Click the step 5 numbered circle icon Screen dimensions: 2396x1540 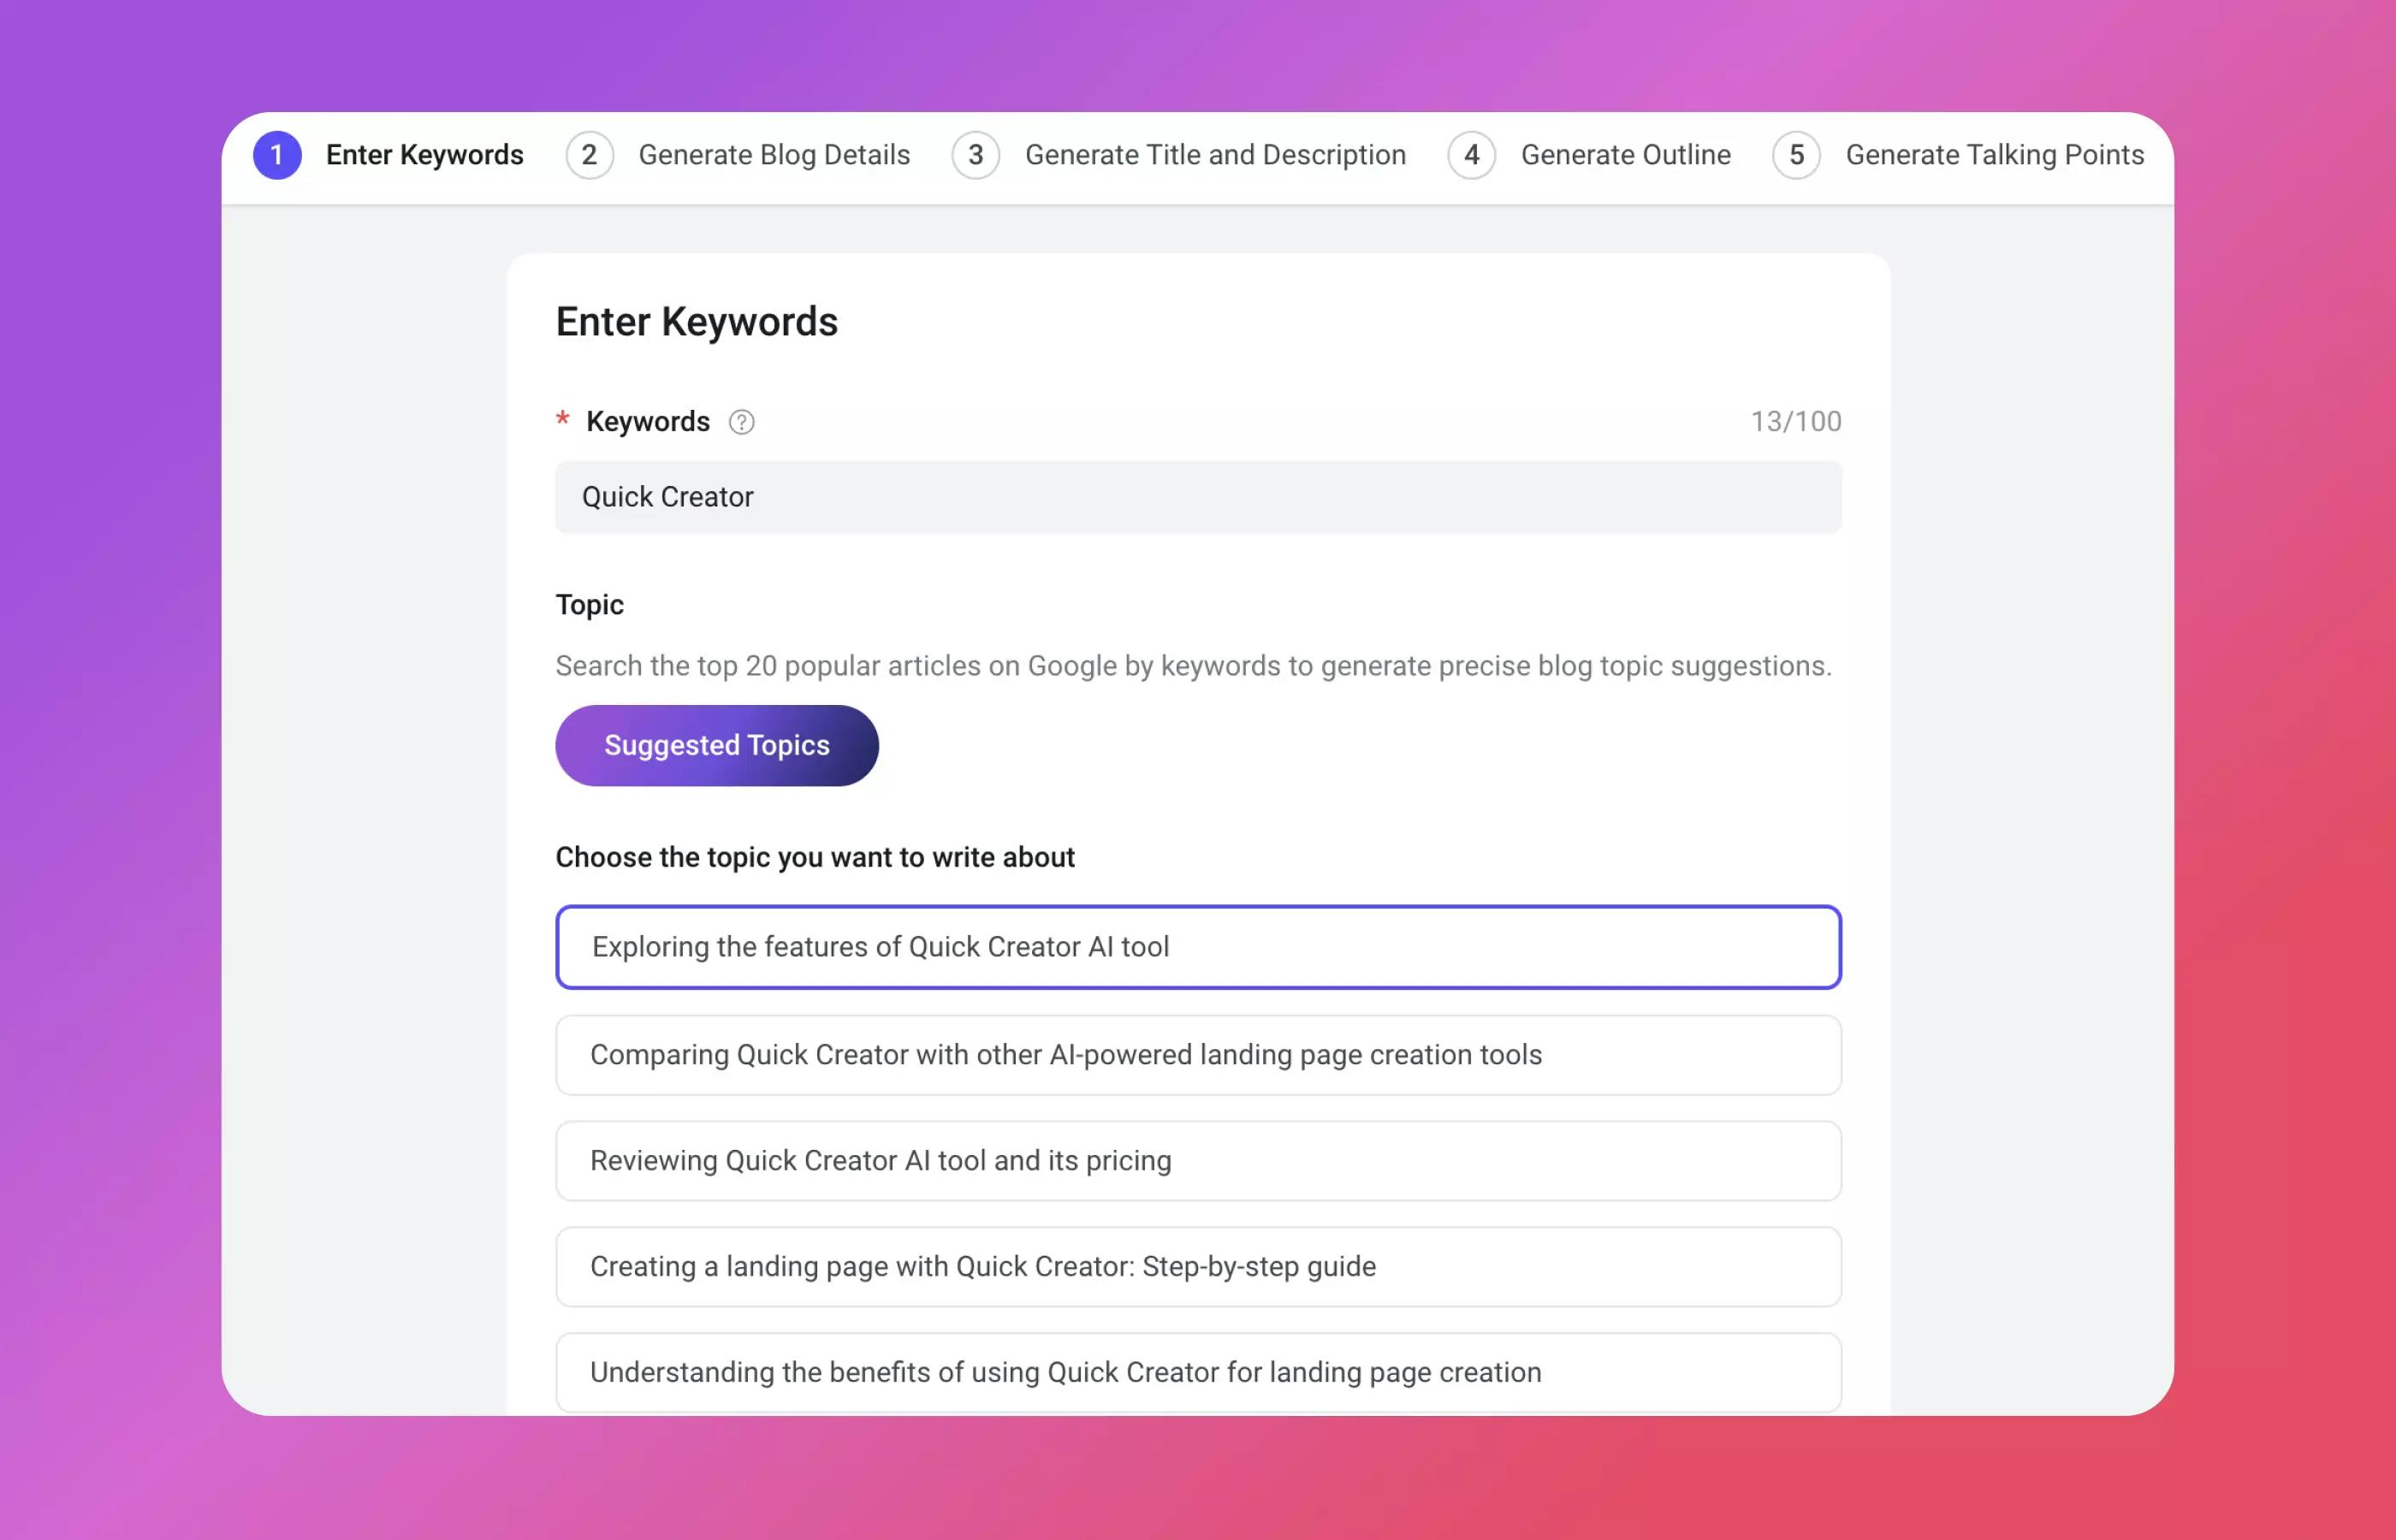1797,155
